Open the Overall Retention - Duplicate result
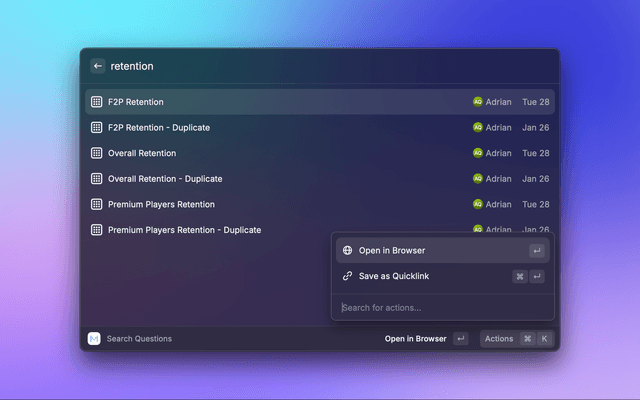The image size is (640, 400). (165, 179)
